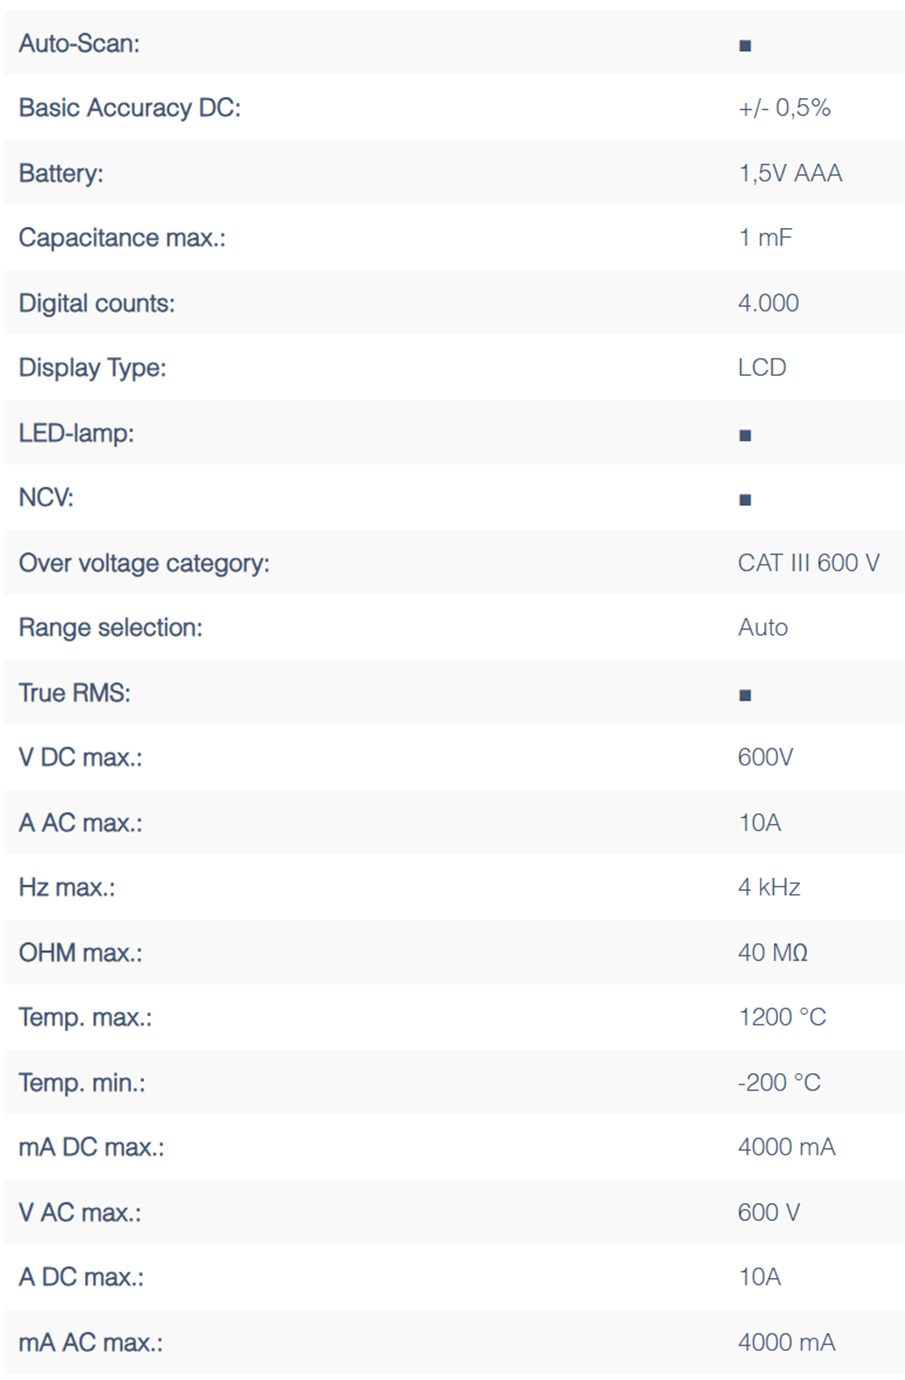Click the mA DC max. label

click(x=92, y=1147)
